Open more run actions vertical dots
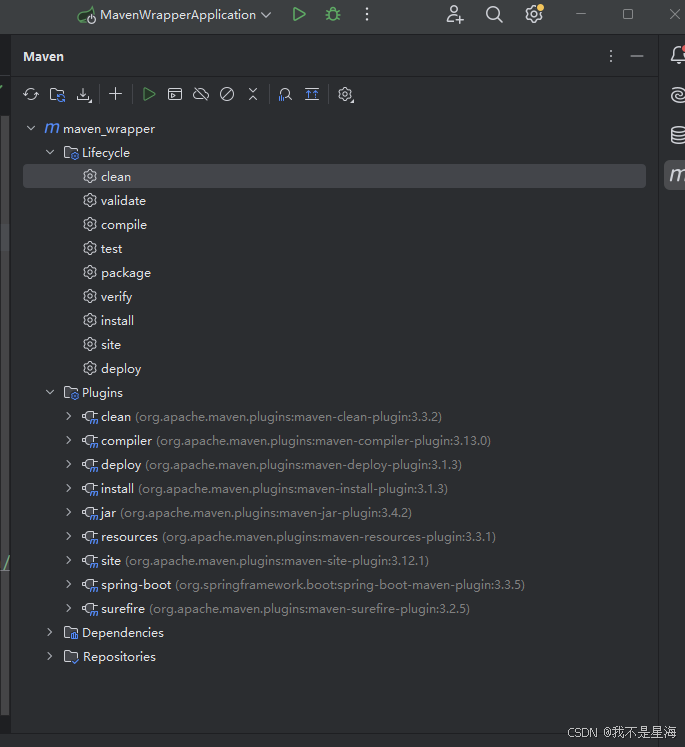 pos(366,14)
